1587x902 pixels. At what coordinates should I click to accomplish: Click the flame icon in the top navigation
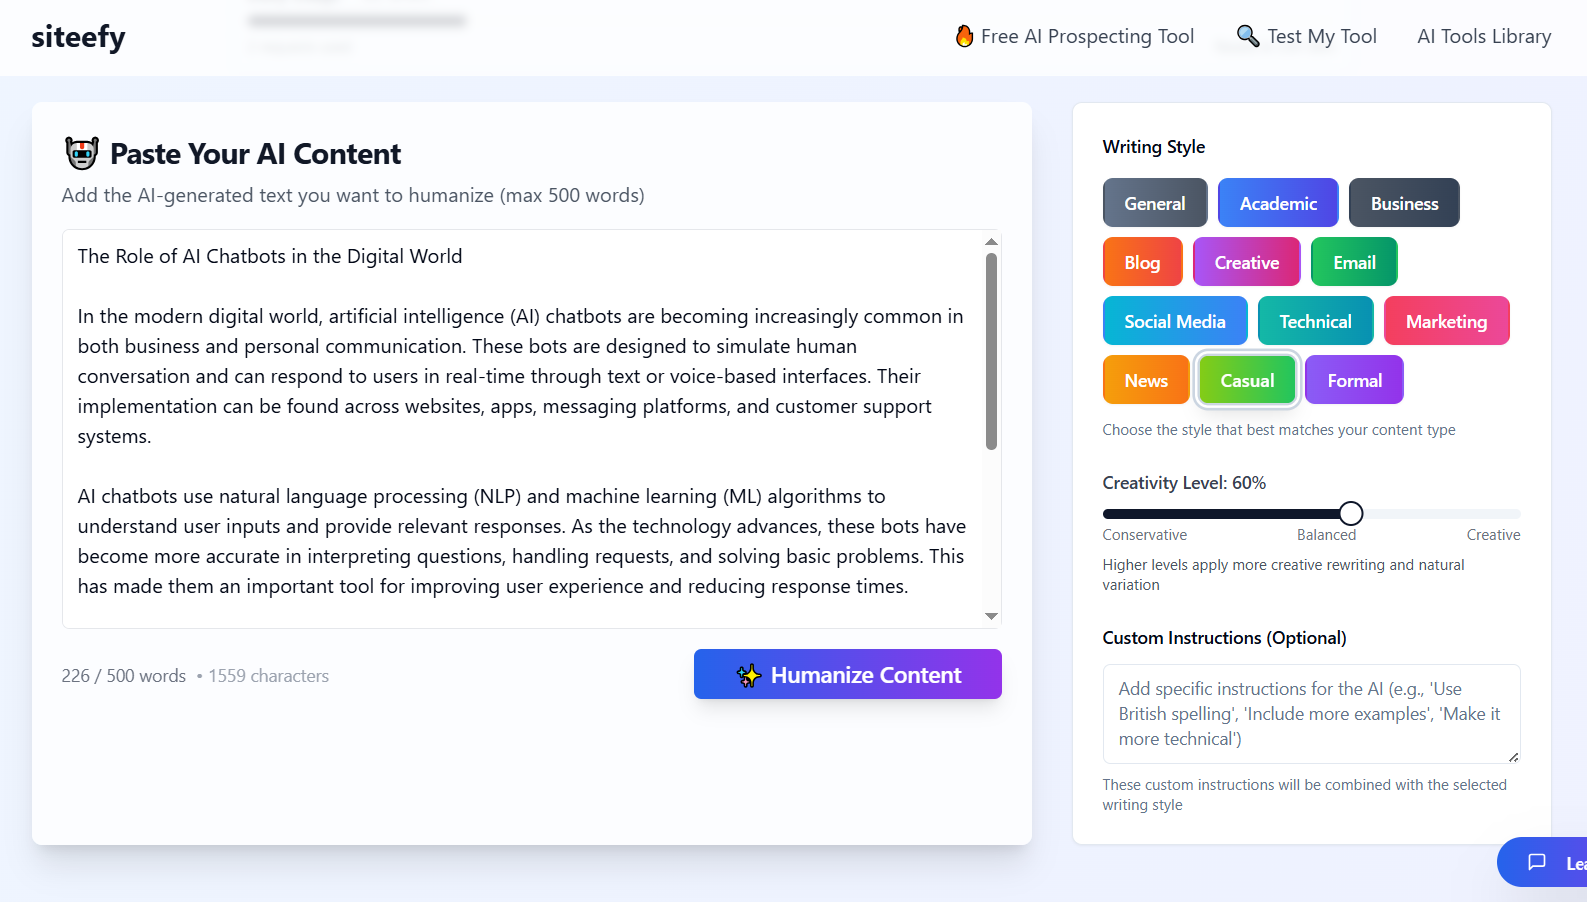(x=964, y=36)
